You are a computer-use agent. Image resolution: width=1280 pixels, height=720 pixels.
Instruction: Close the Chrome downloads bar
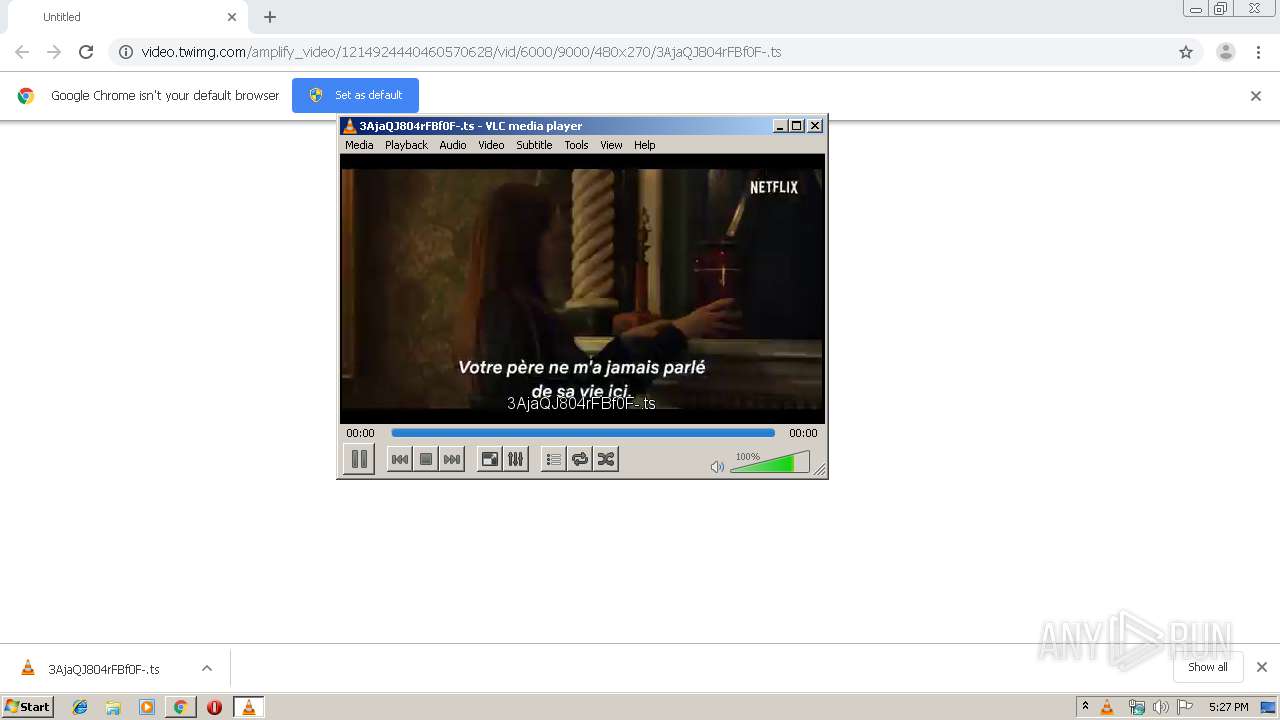tap(1262, 667)
